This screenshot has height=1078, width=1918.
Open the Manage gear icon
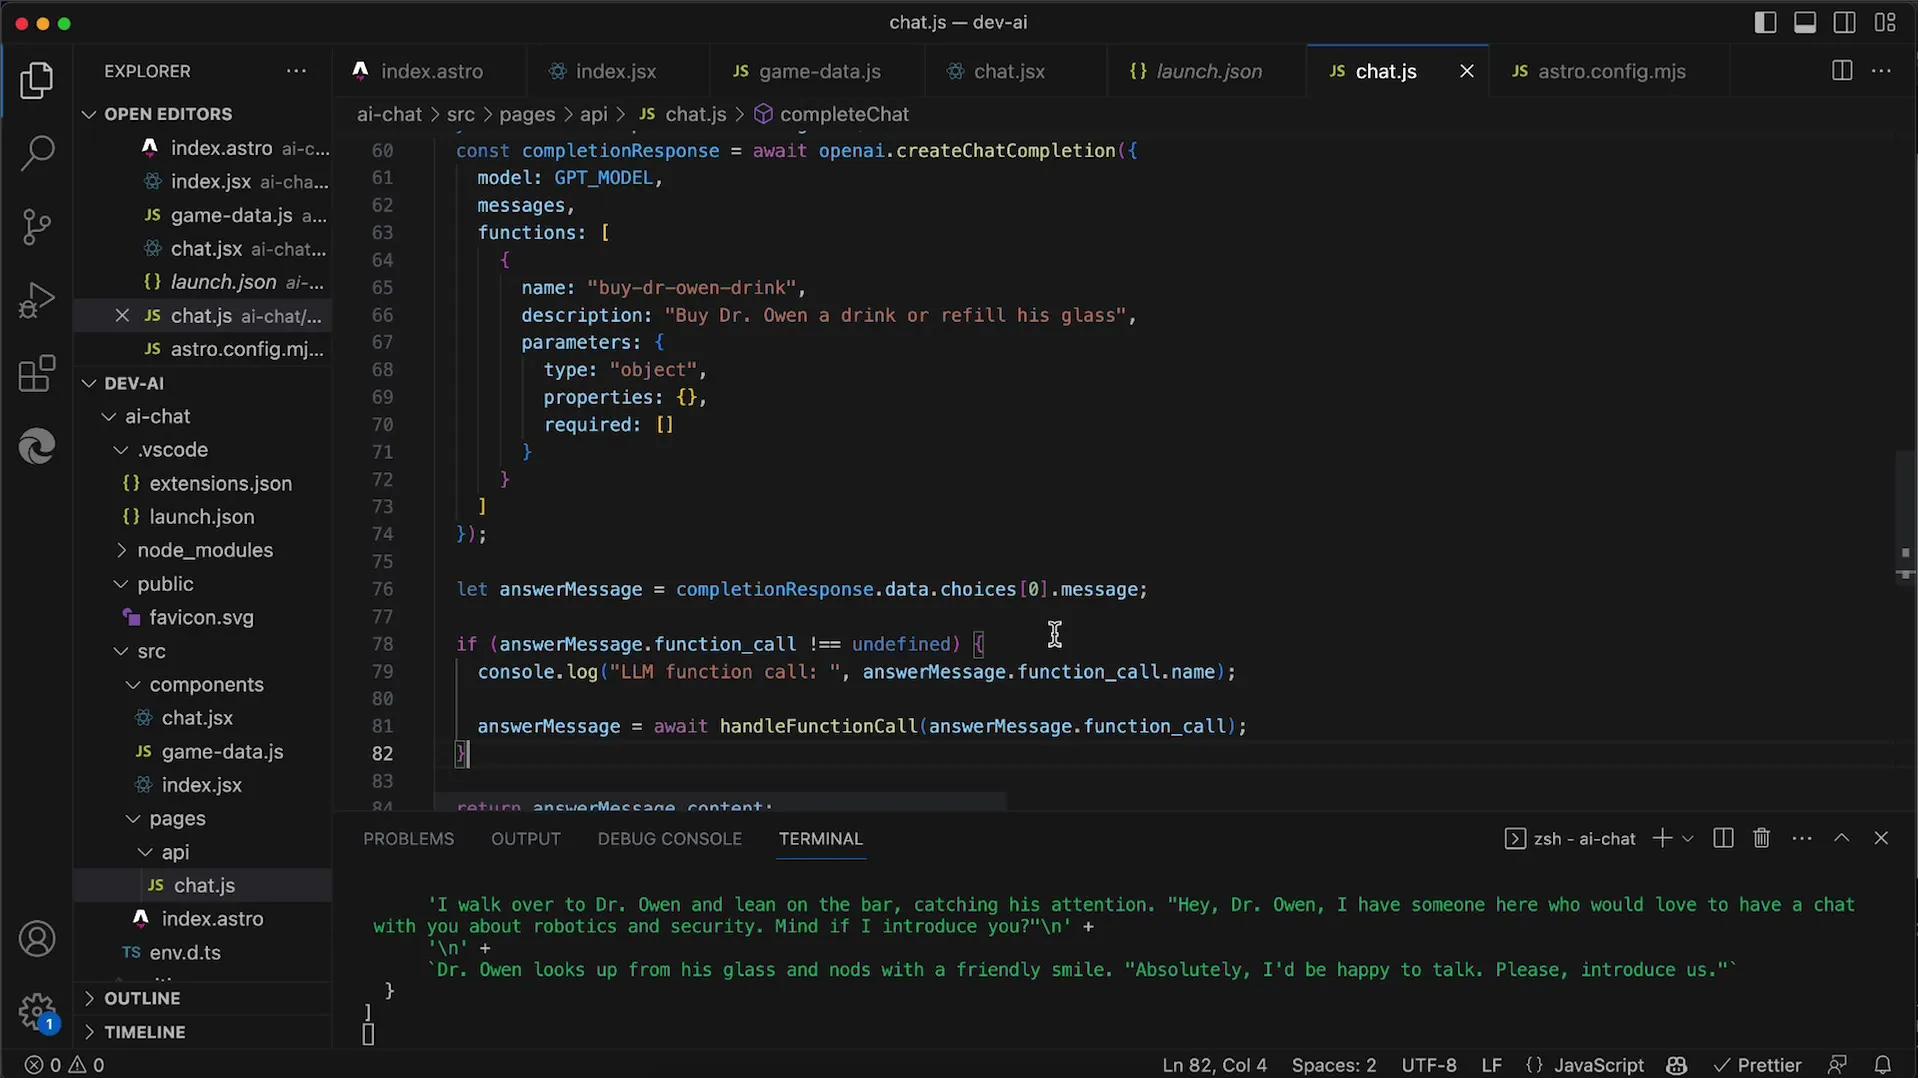[37, 1011]
